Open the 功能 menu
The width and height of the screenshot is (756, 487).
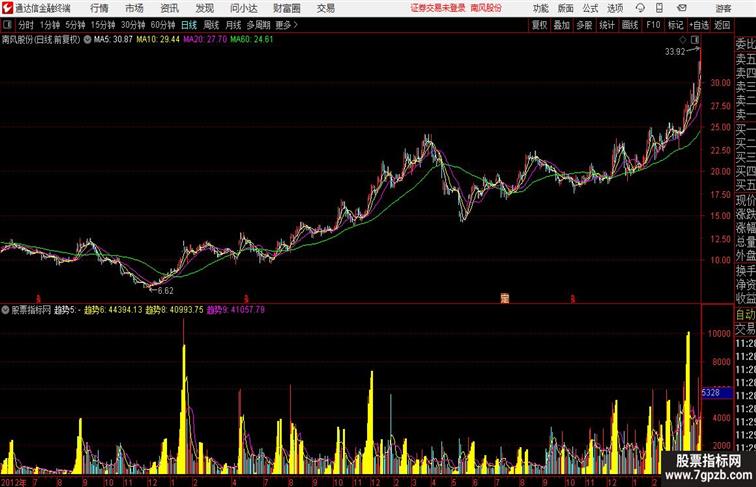[540, 8]
